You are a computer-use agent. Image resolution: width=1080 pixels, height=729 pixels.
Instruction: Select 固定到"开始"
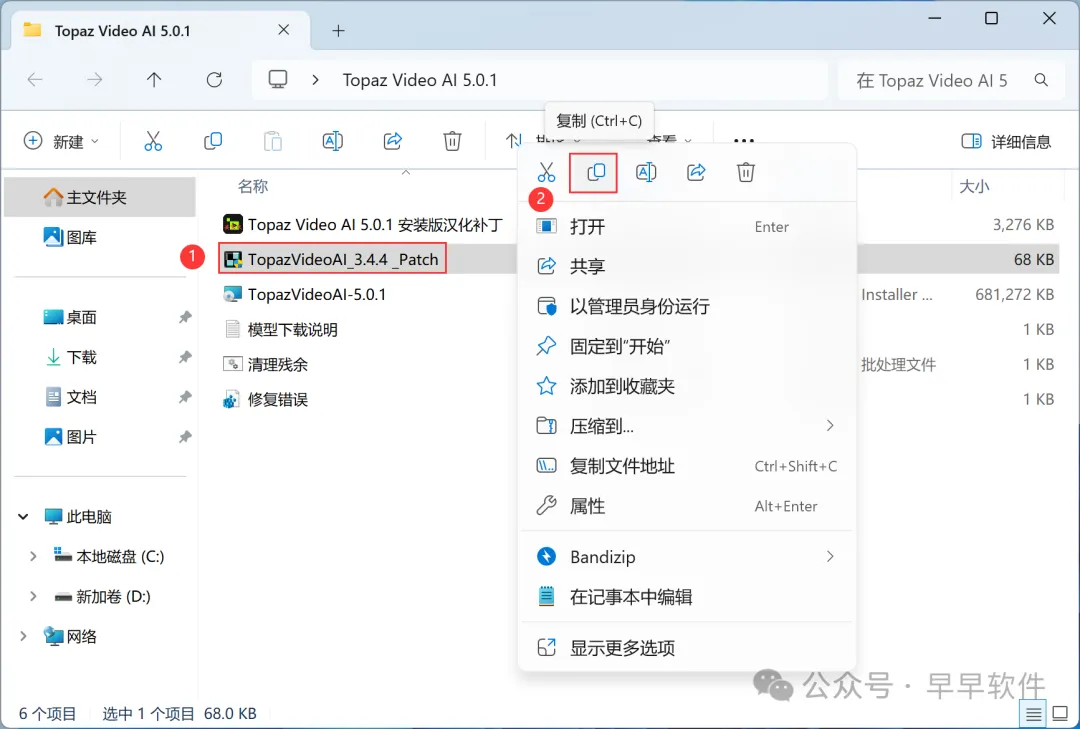point(687,346)
